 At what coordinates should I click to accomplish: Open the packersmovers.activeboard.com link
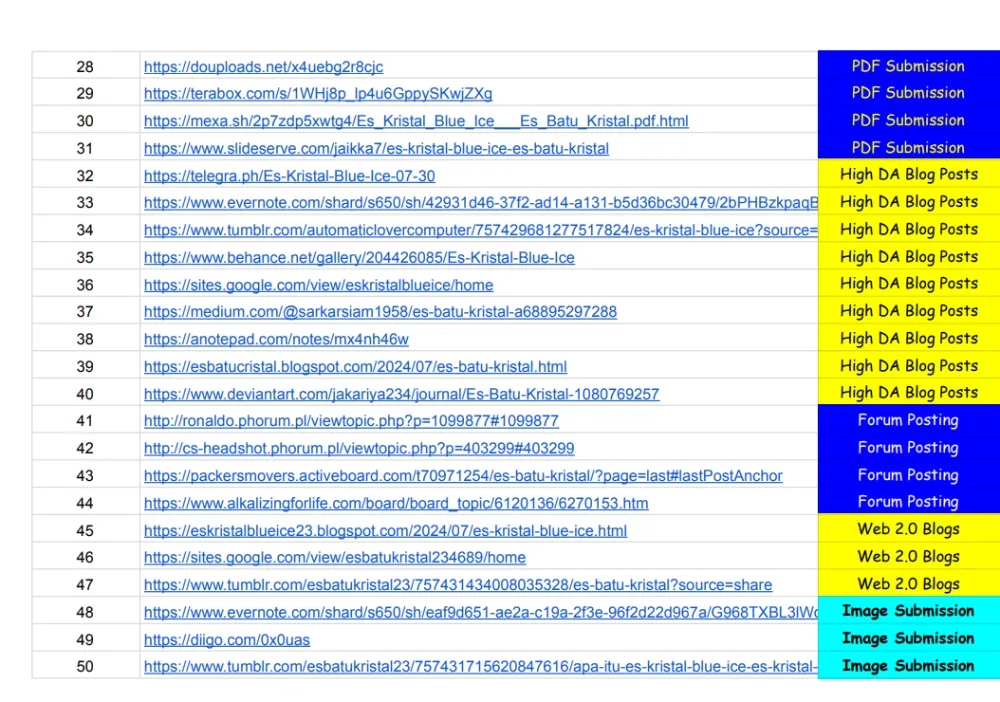pos(463,476)
